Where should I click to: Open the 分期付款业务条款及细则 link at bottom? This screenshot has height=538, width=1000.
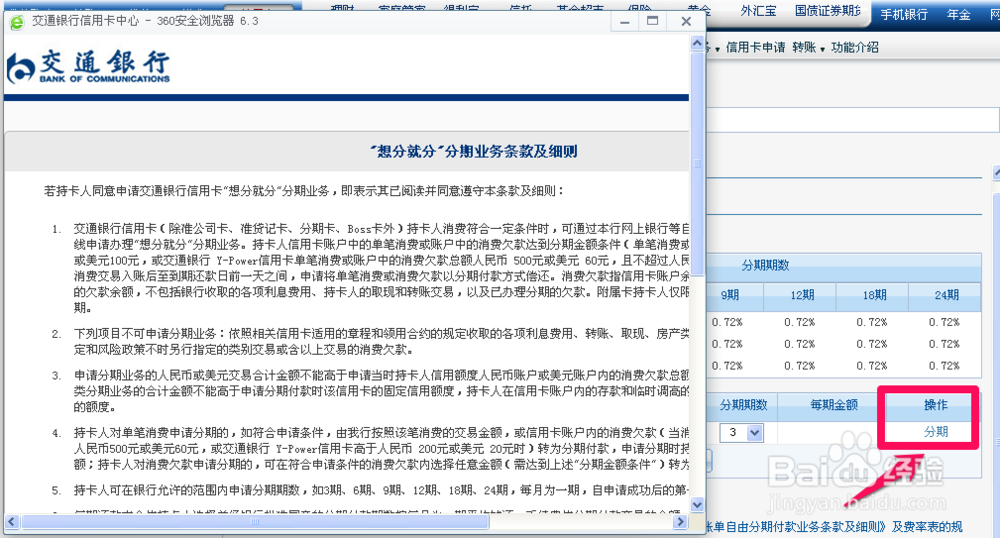(x=796, y=527)
